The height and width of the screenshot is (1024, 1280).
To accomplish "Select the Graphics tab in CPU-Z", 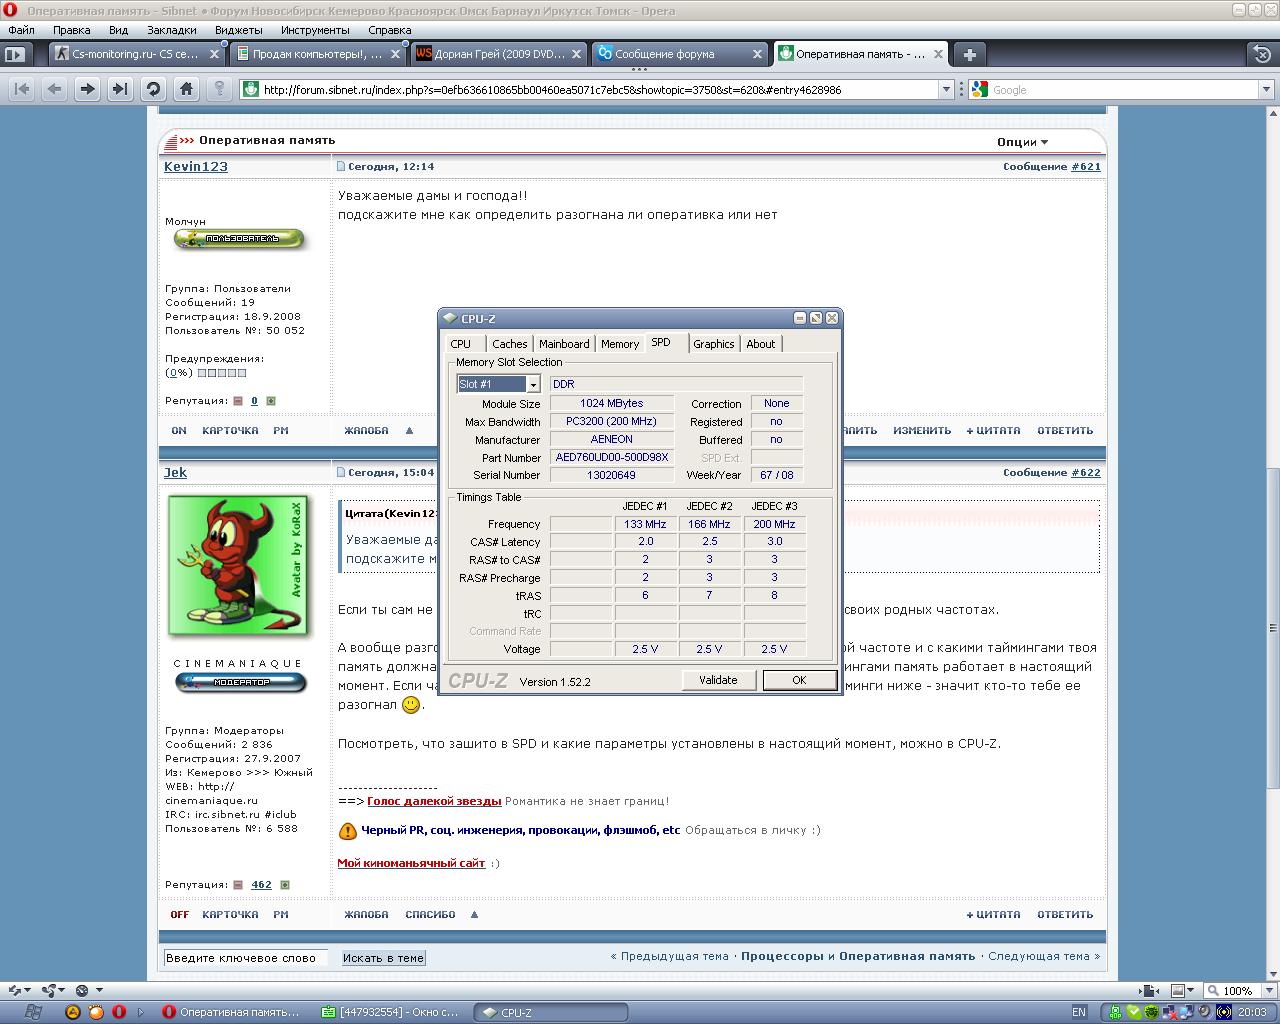I will pos(714,344).
